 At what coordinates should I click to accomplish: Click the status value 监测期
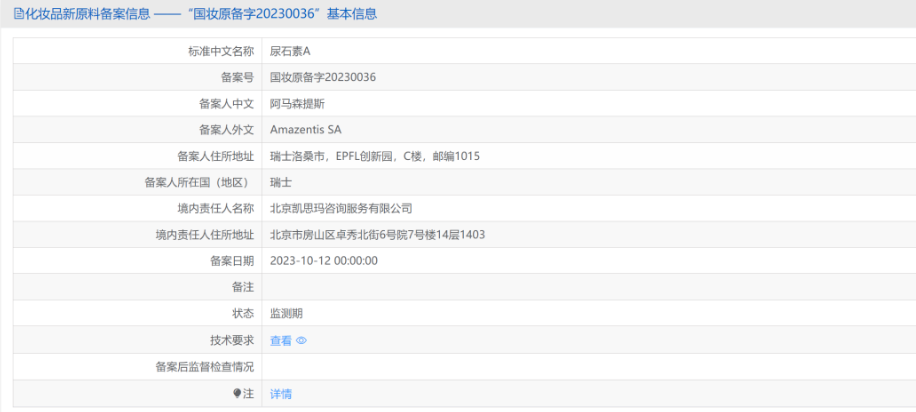(287, 314)
